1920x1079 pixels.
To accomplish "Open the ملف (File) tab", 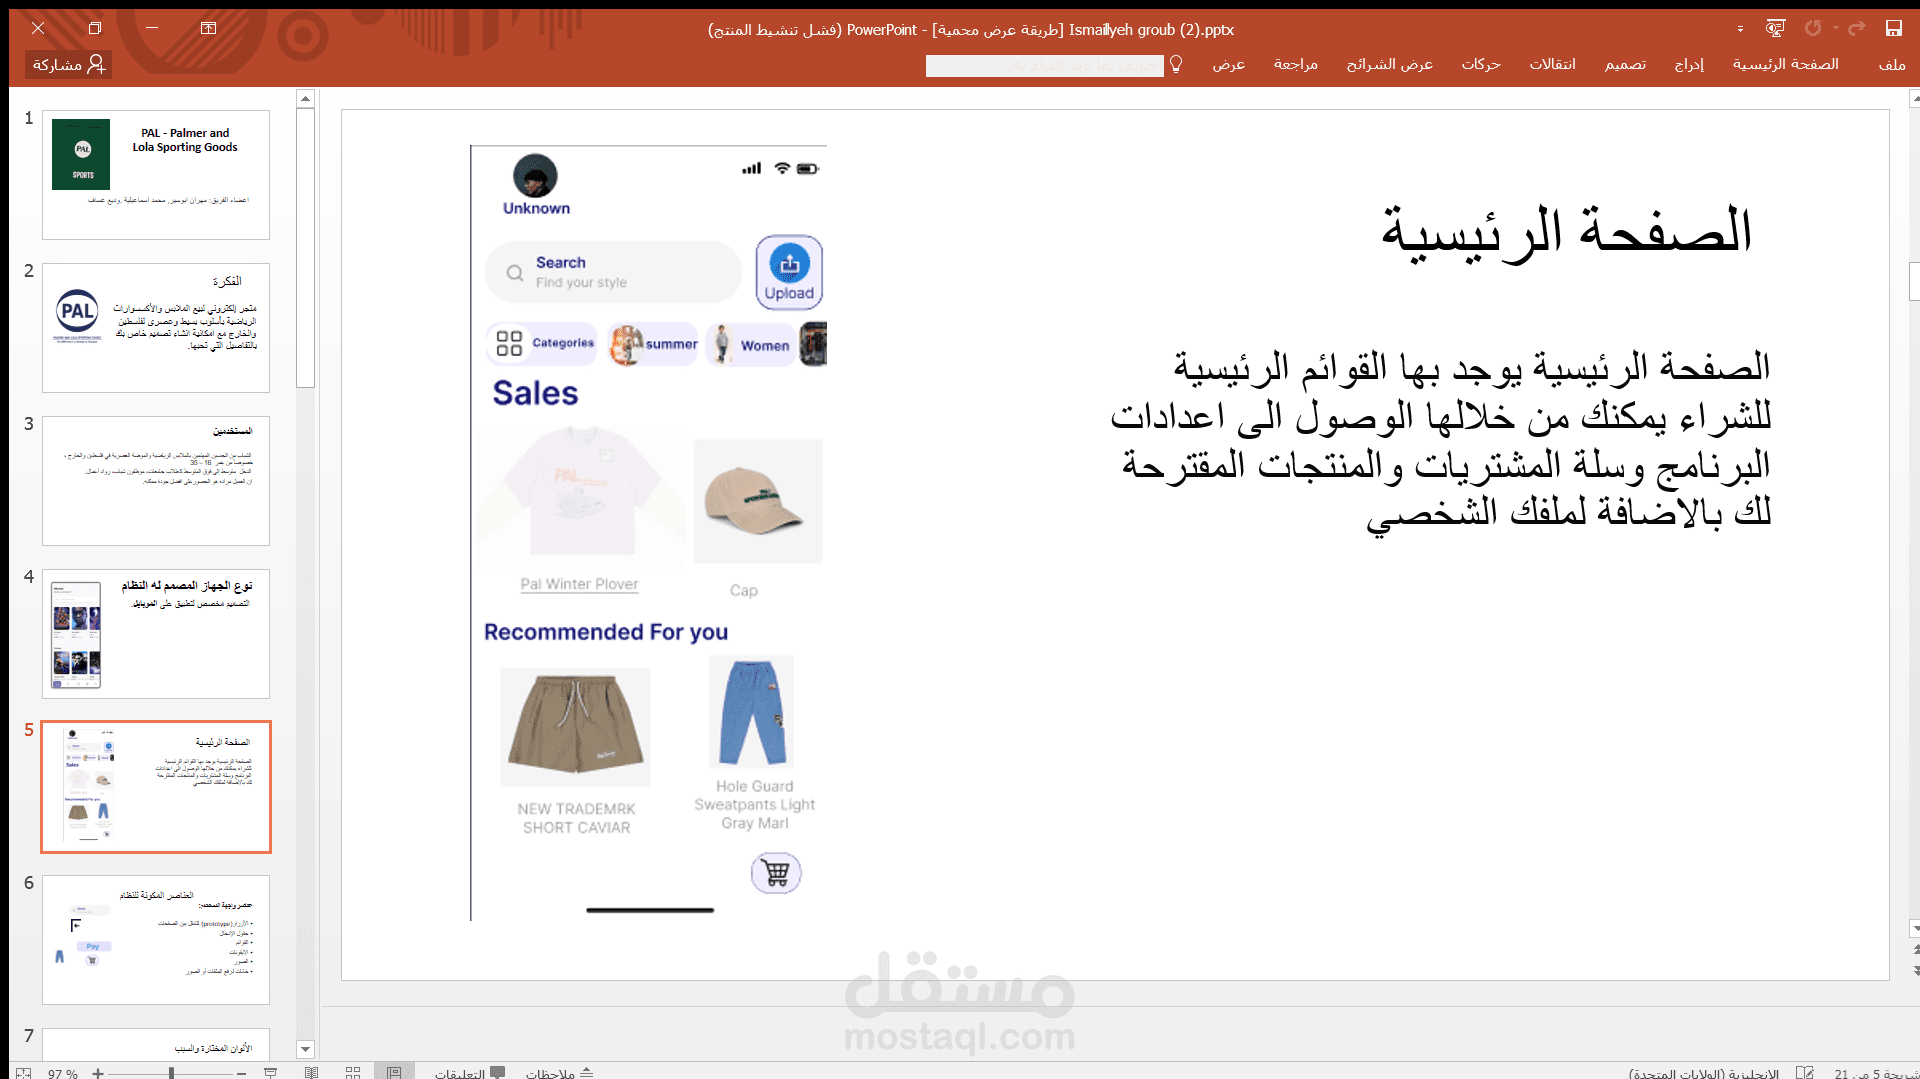I will click(1892, 64).
